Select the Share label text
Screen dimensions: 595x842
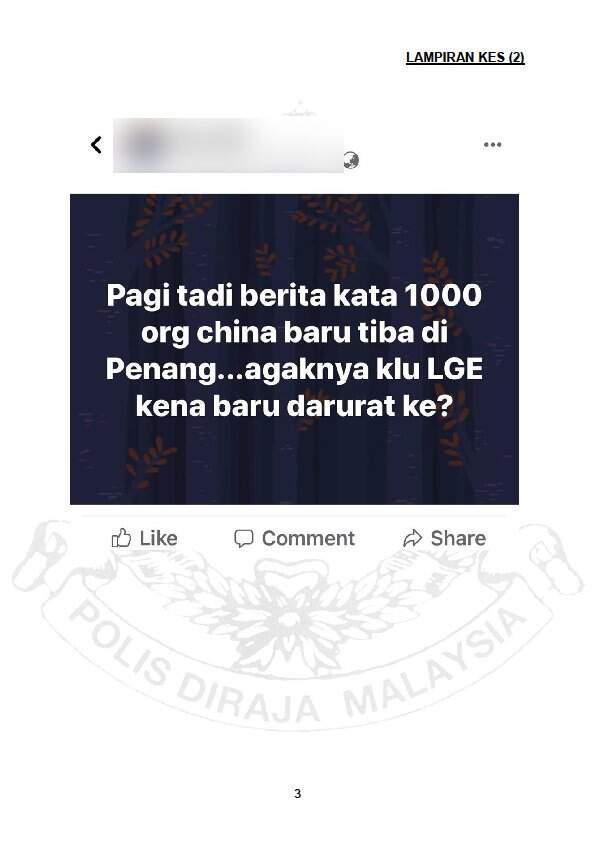click(458, 538)
